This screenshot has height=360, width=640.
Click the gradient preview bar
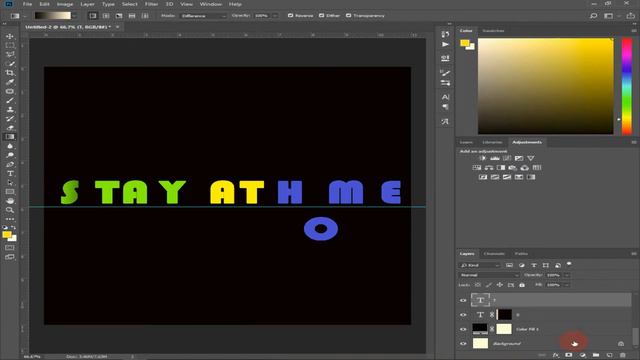click(53, 16)
